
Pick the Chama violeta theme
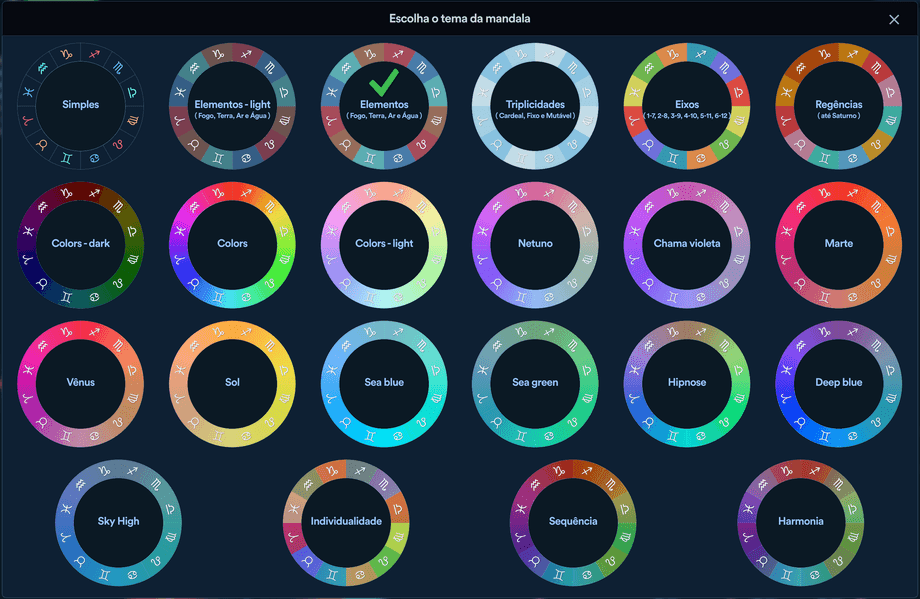[x=686, y=245]
